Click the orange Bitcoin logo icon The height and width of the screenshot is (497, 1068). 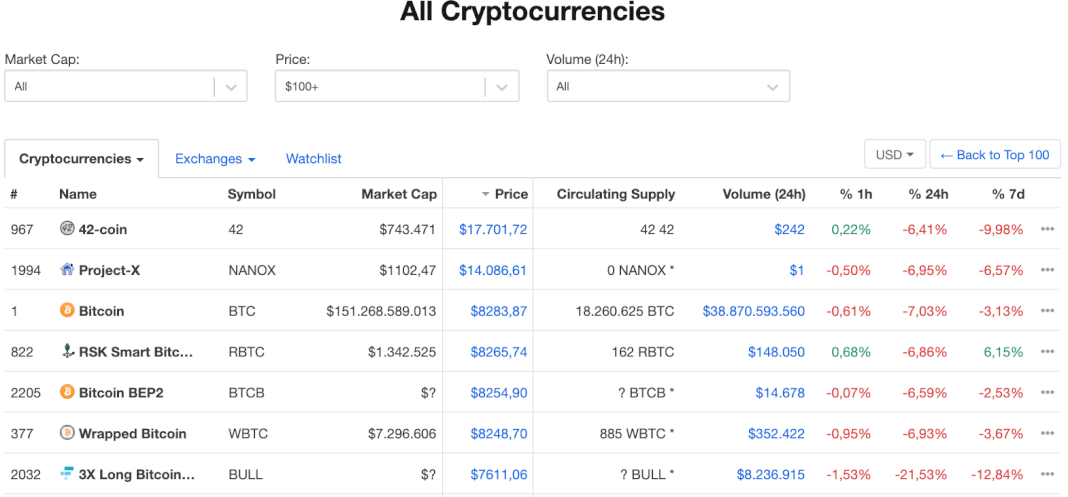(67, 310)
